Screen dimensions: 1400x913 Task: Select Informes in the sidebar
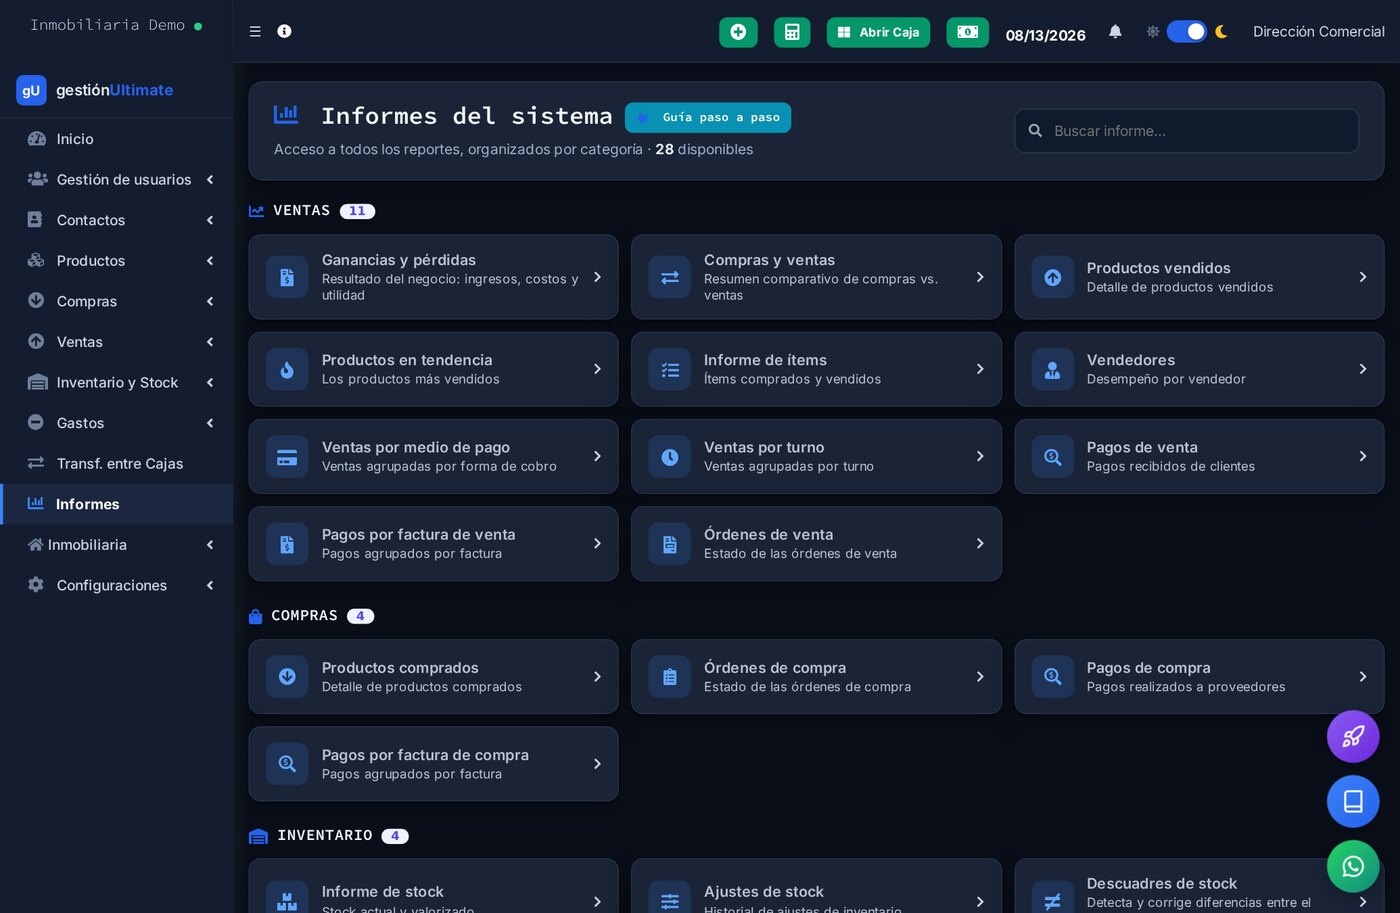point(117,504)
